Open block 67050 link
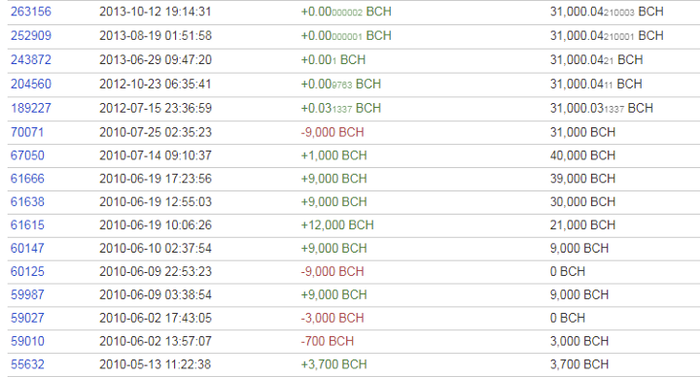The height and width of the screenshot is (377, 700). (27, 155)
